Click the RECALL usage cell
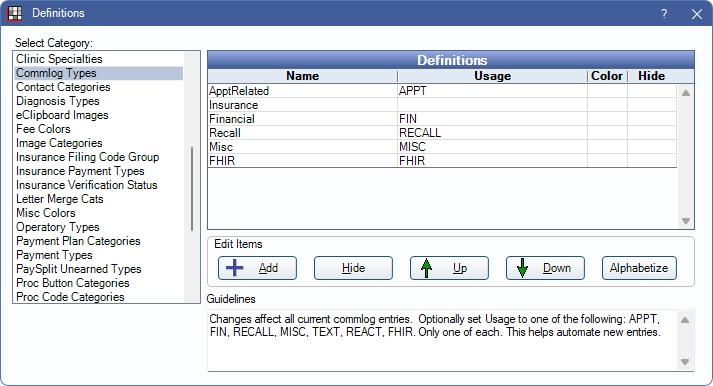713x386 pixels. [492, 133]
